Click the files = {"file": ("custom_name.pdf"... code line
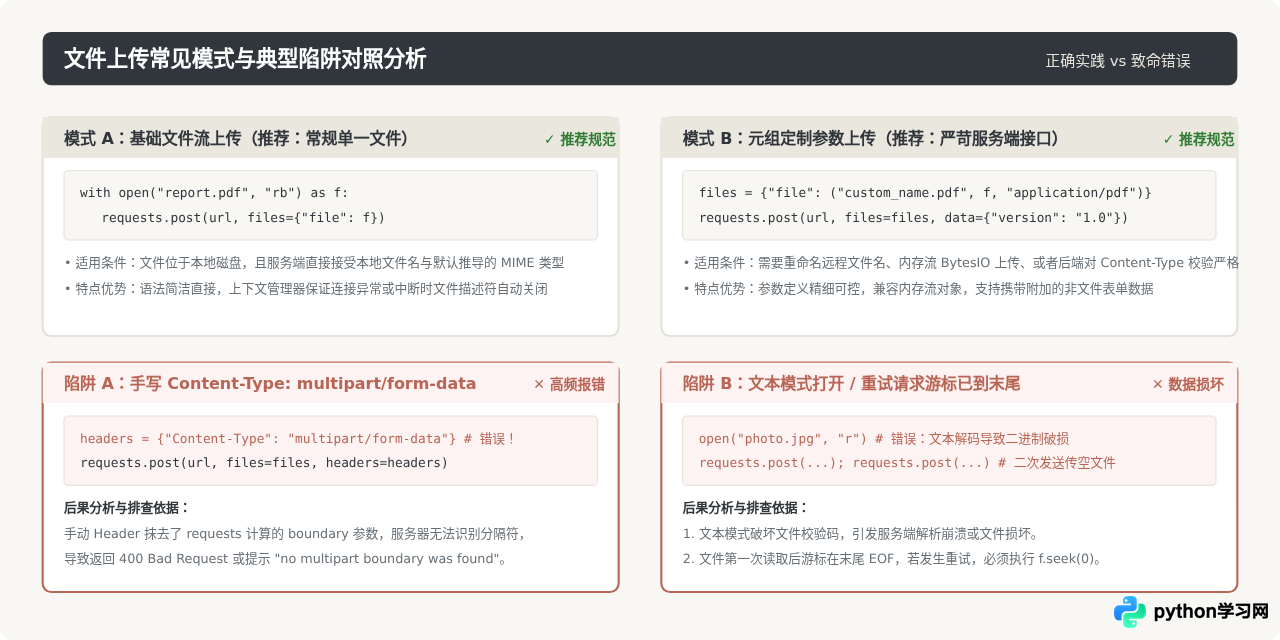 tap(925, 192)
